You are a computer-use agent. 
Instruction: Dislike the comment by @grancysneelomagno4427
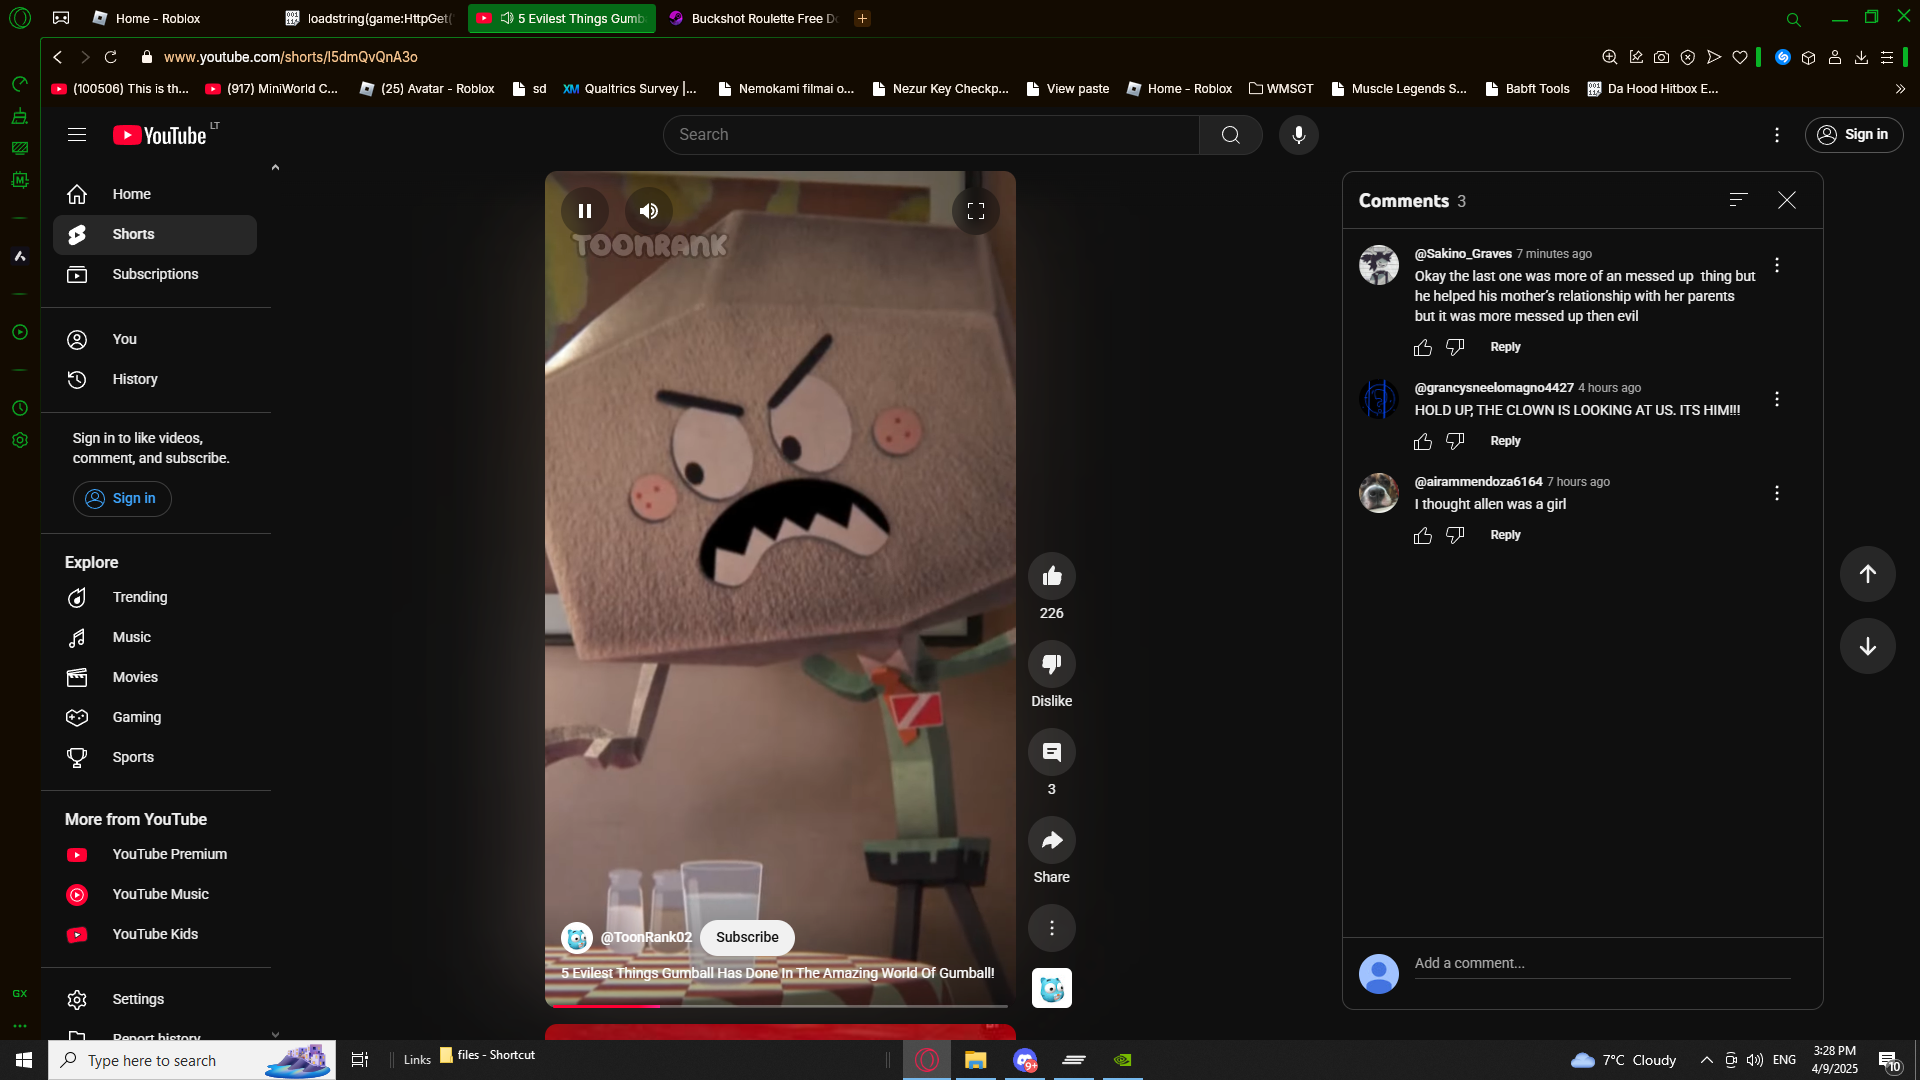click(x=1455, y=441)
